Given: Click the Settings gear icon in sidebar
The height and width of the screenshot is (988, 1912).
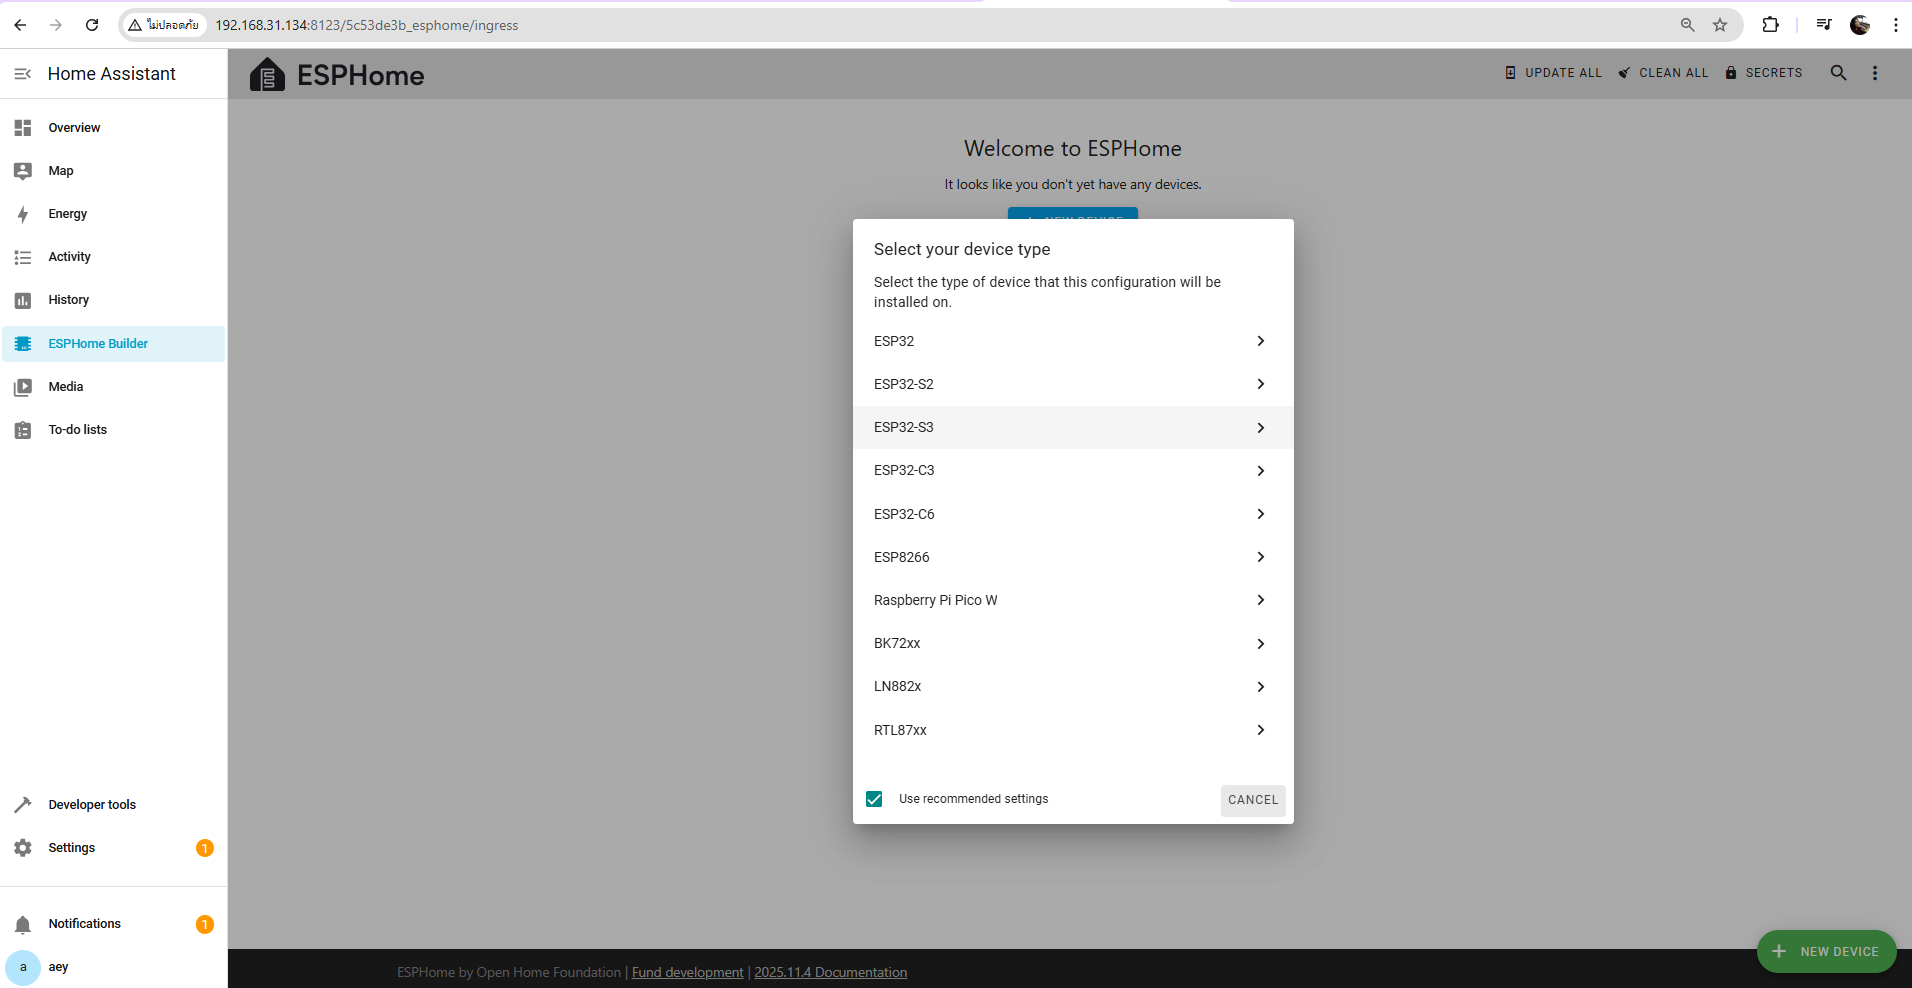Looking at the screenshot, I should (x=23, y=848).
